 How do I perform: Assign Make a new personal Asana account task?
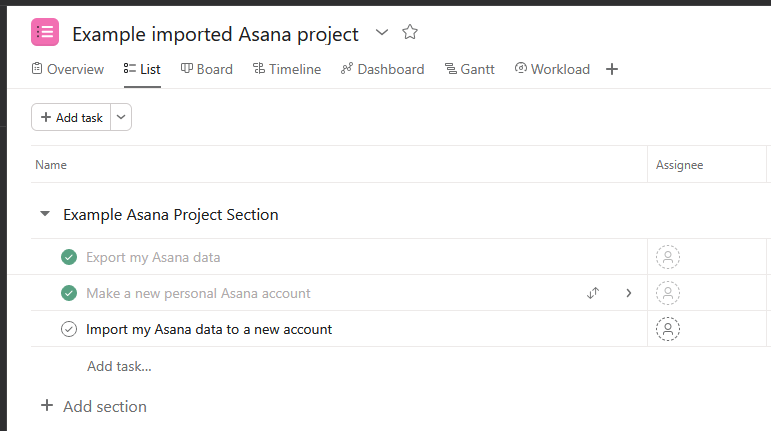668,293
